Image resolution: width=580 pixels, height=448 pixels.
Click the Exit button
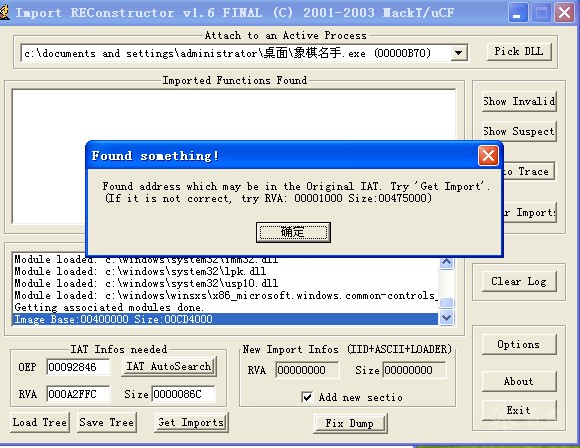[519, 410]
